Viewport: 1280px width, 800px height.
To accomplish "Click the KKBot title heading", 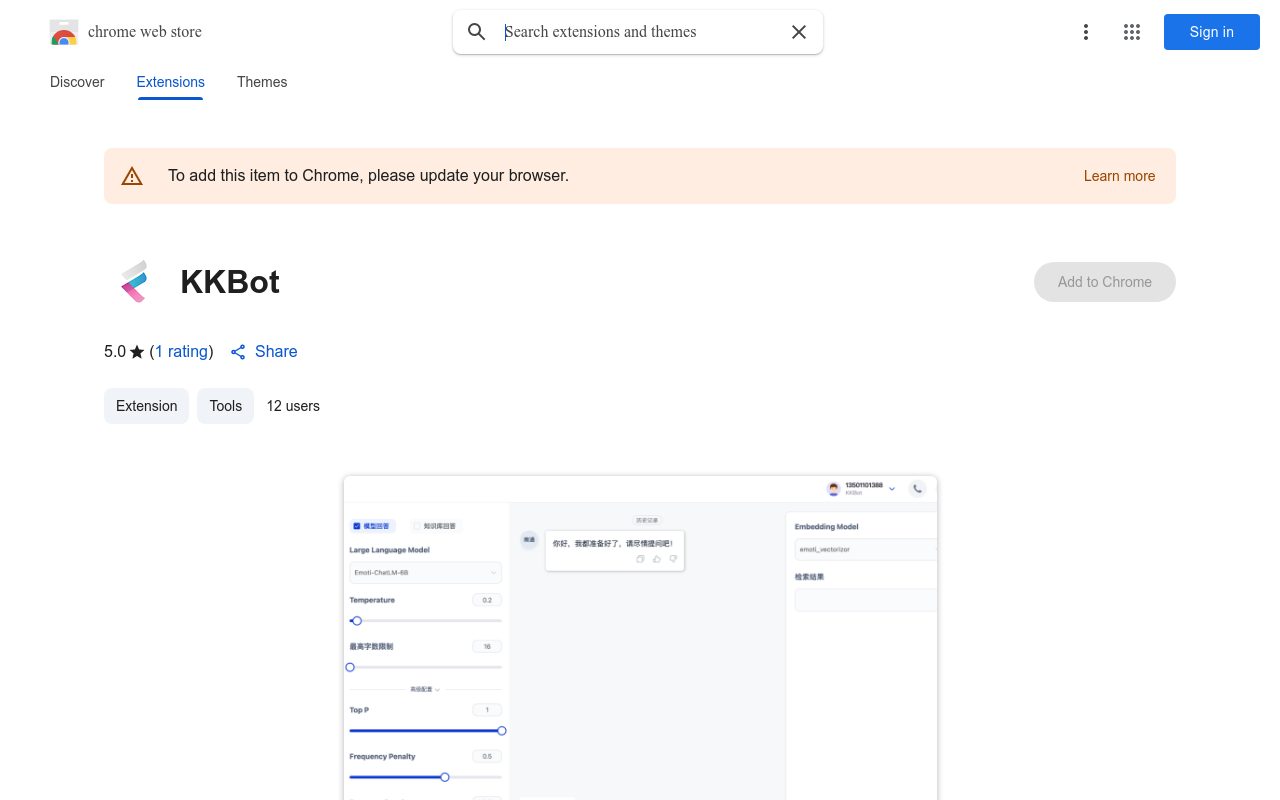I will [x=230, y=282].
